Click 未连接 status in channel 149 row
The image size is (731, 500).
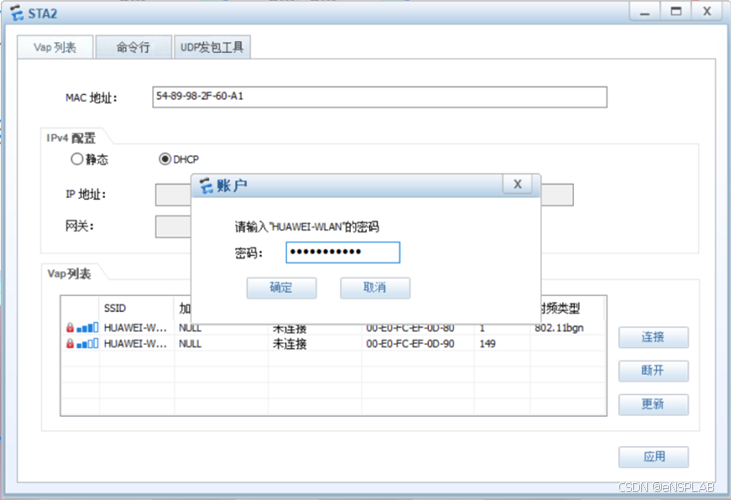(290, 344)
